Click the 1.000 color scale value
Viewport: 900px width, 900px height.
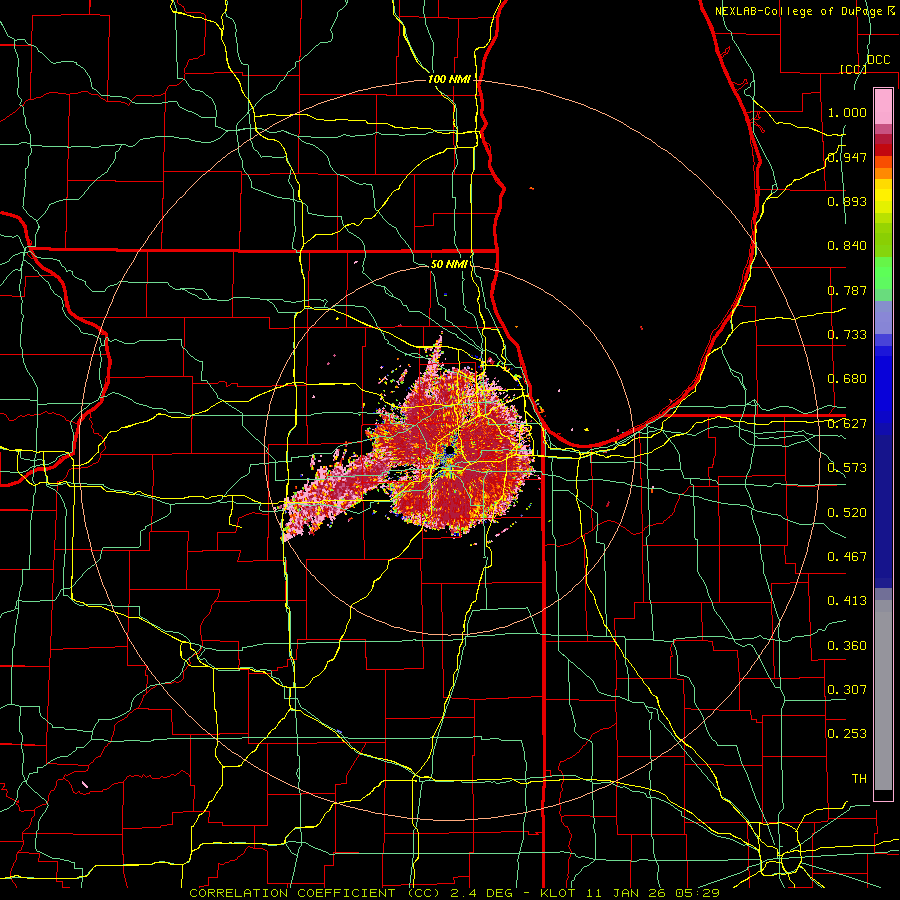847,112
